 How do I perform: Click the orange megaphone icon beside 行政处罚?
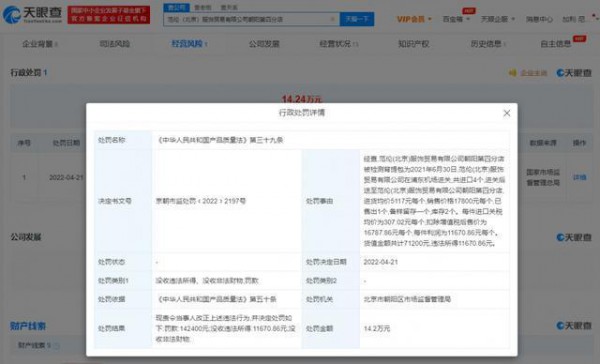point(512,73)
